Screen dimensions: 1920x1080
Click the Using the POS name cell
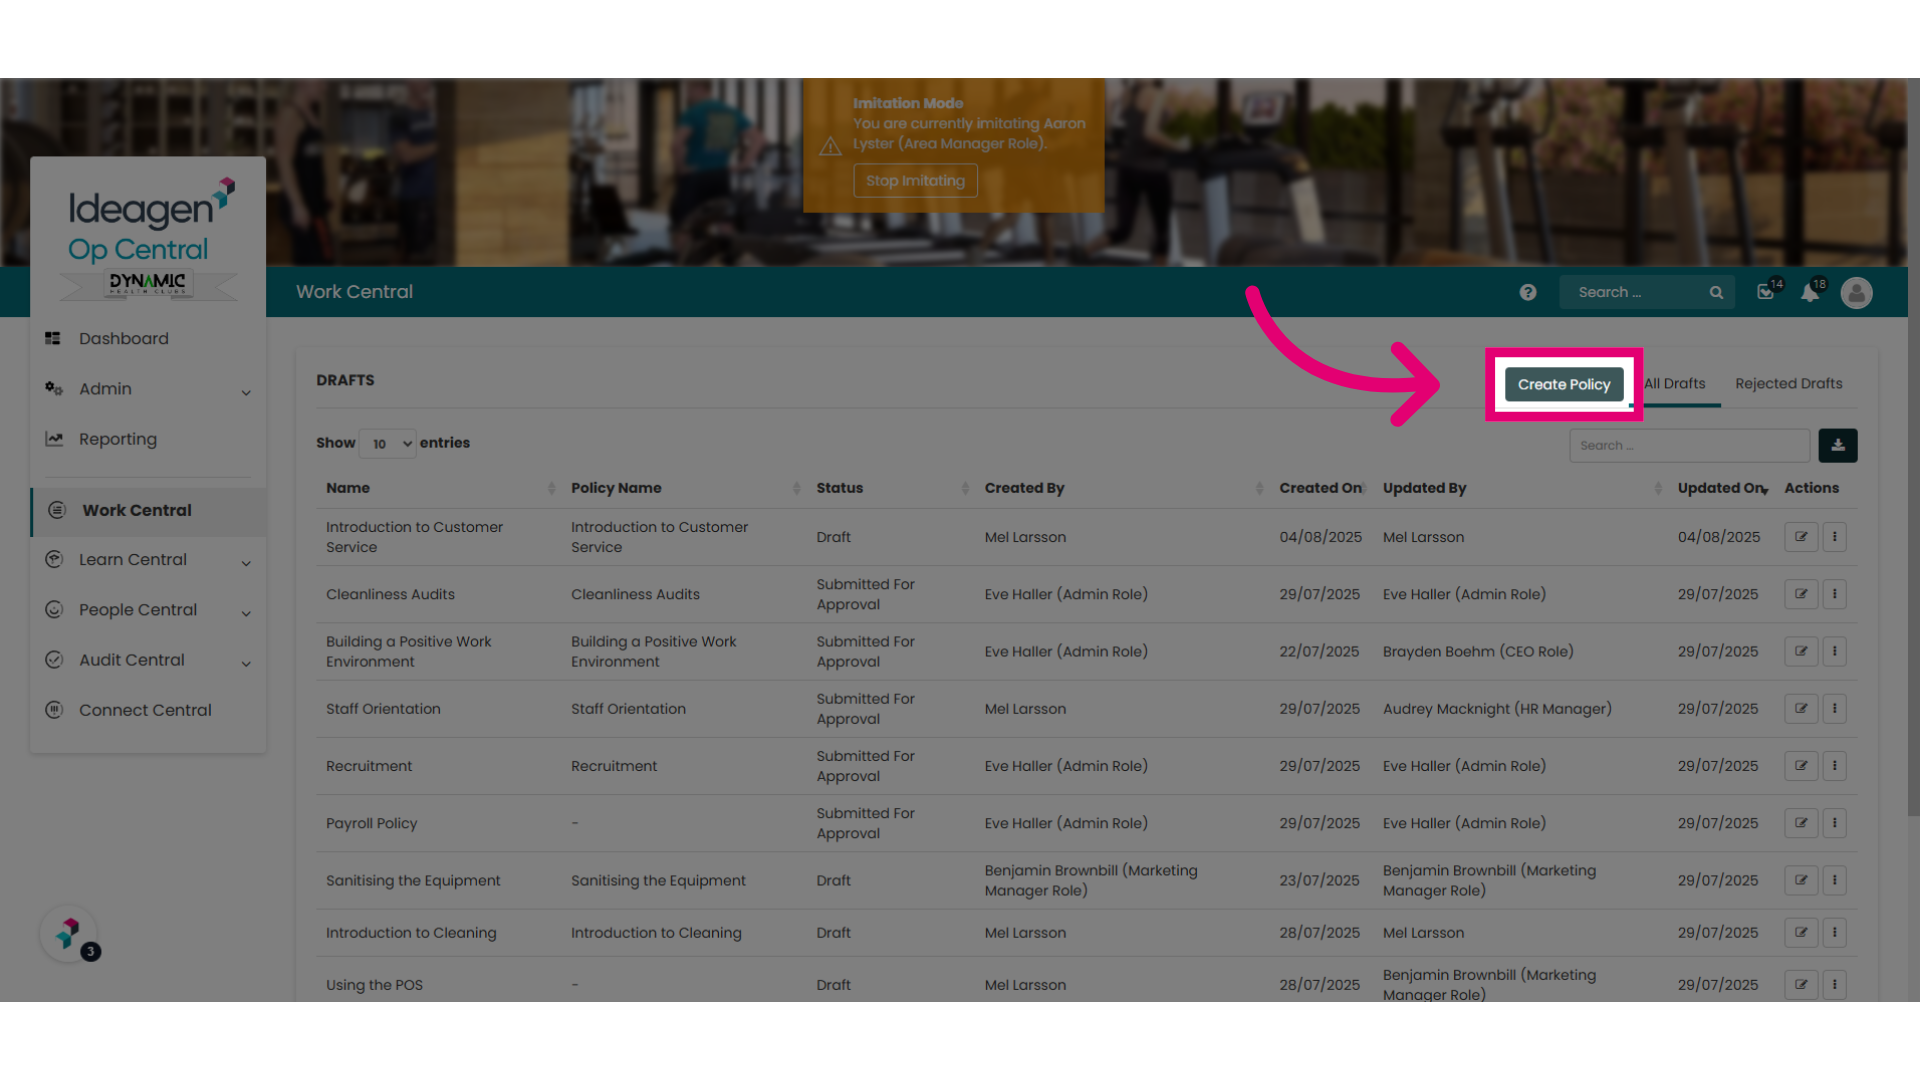pyautogui.click(x=374, y=985)
